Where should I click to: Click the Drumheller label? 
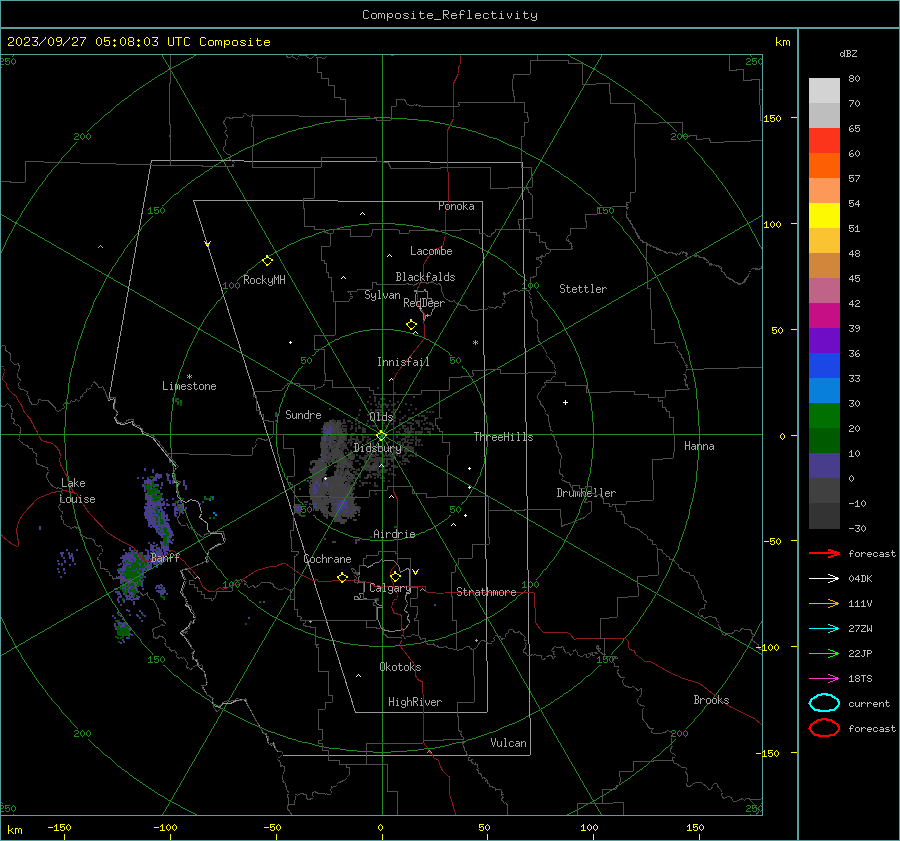586,493
